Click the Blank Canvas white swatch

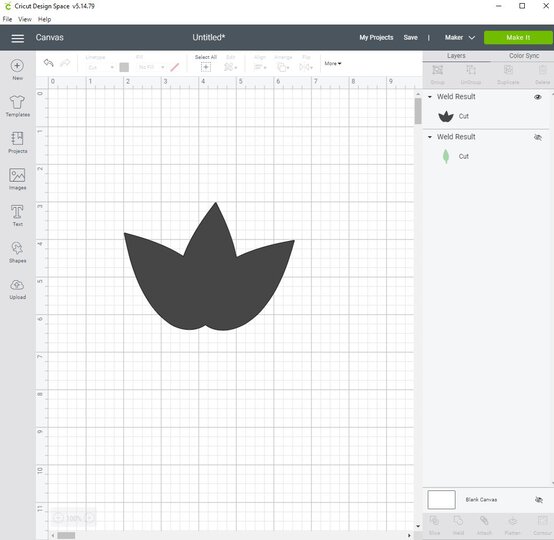click(441, 499)
